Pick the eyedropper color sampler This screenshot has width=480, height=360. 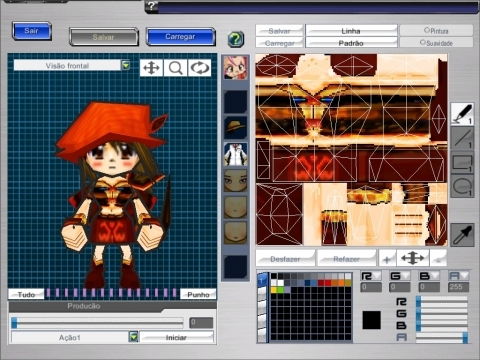(x=462, y=235)
